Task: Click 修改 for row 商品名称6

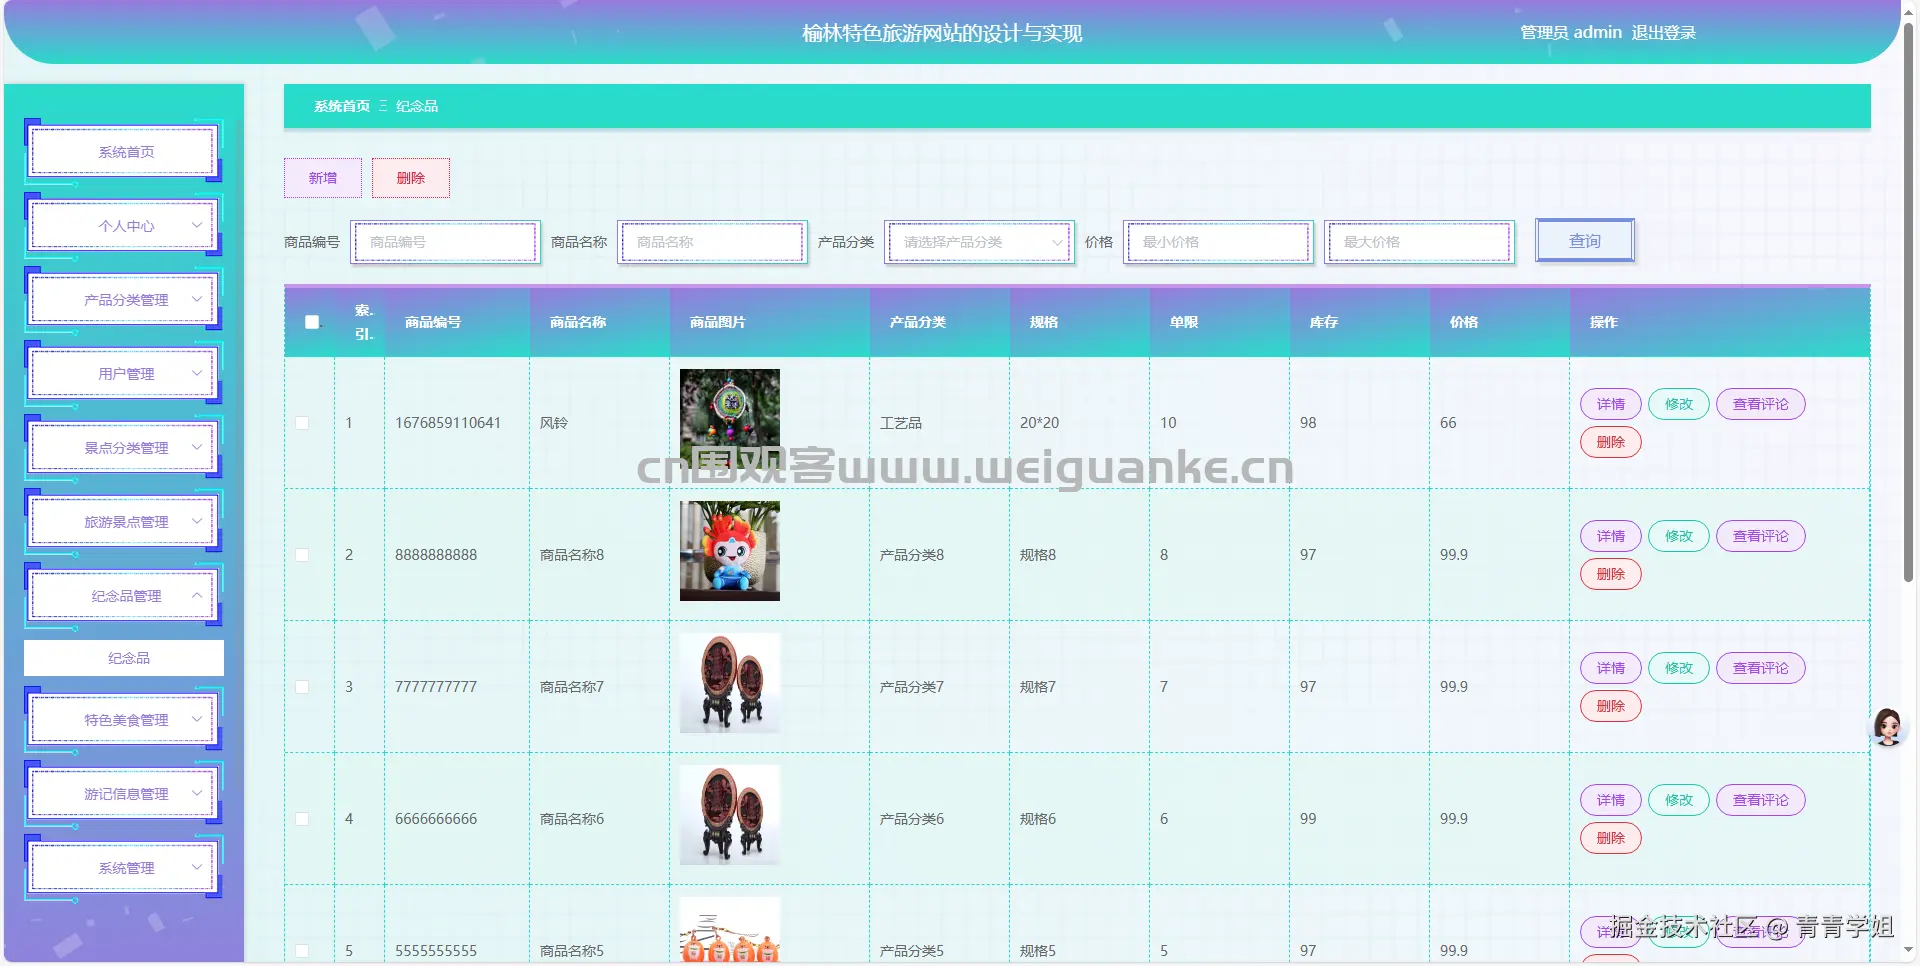Action: pyautogui.click(x=1678, y=800)
